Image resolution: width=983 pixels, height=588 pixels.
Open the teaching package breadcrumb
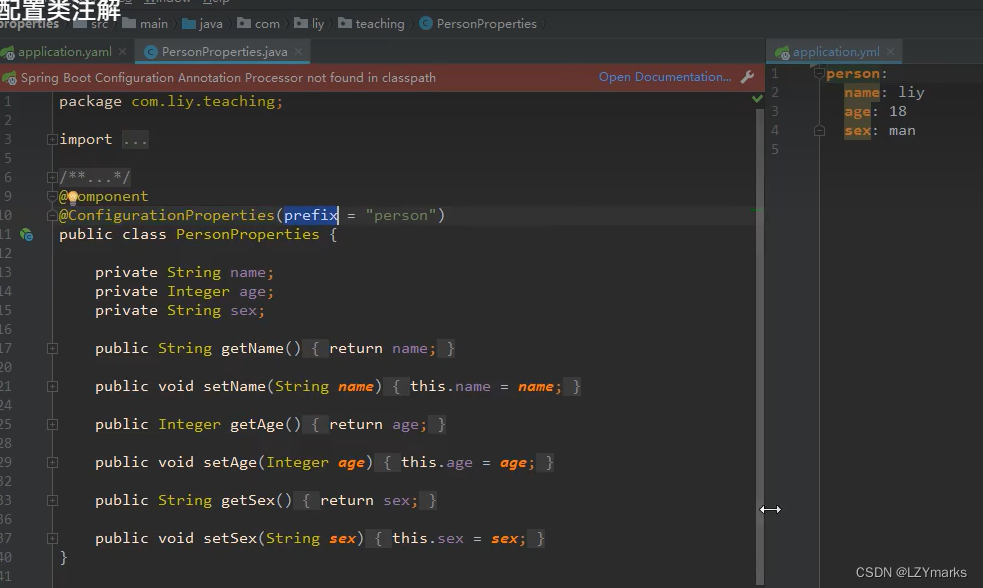pyautogui.click(x=371, y=24)
